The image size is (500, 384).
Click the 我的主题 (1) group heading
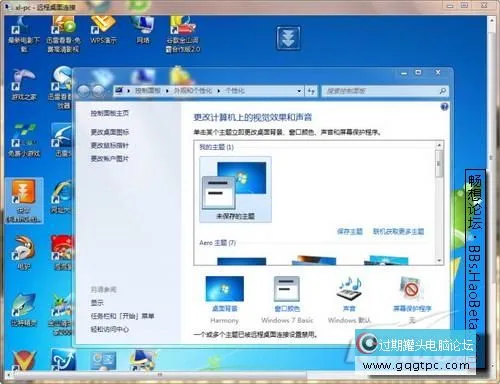point(216,147)
